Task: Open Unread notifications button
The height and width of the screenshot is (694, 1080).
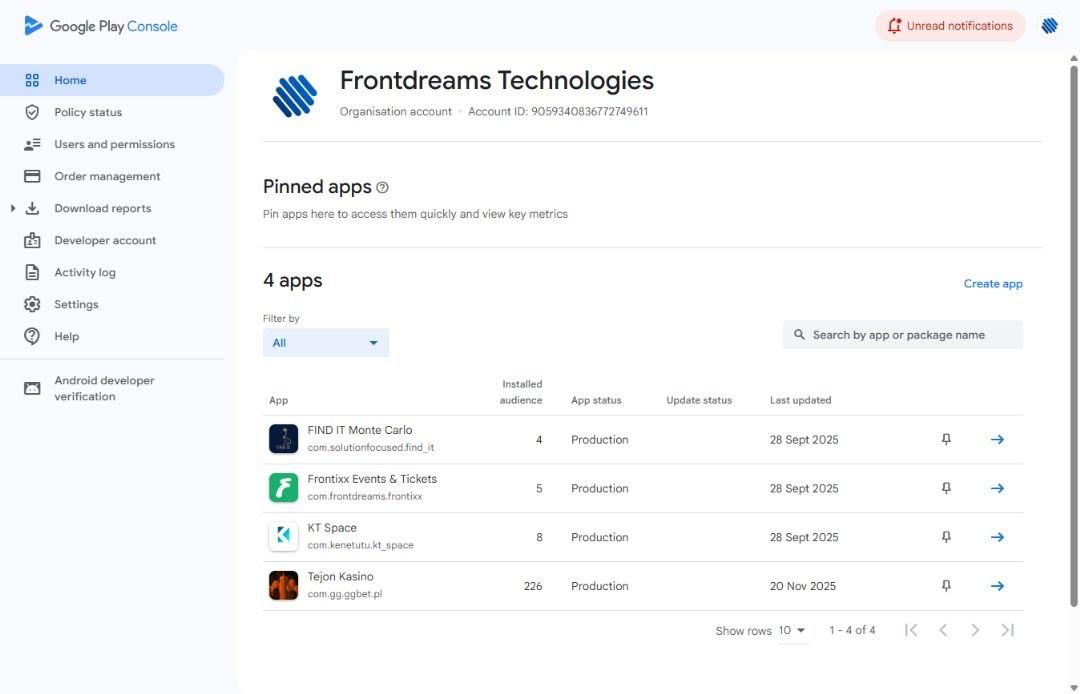Action: tap(949, 26)
